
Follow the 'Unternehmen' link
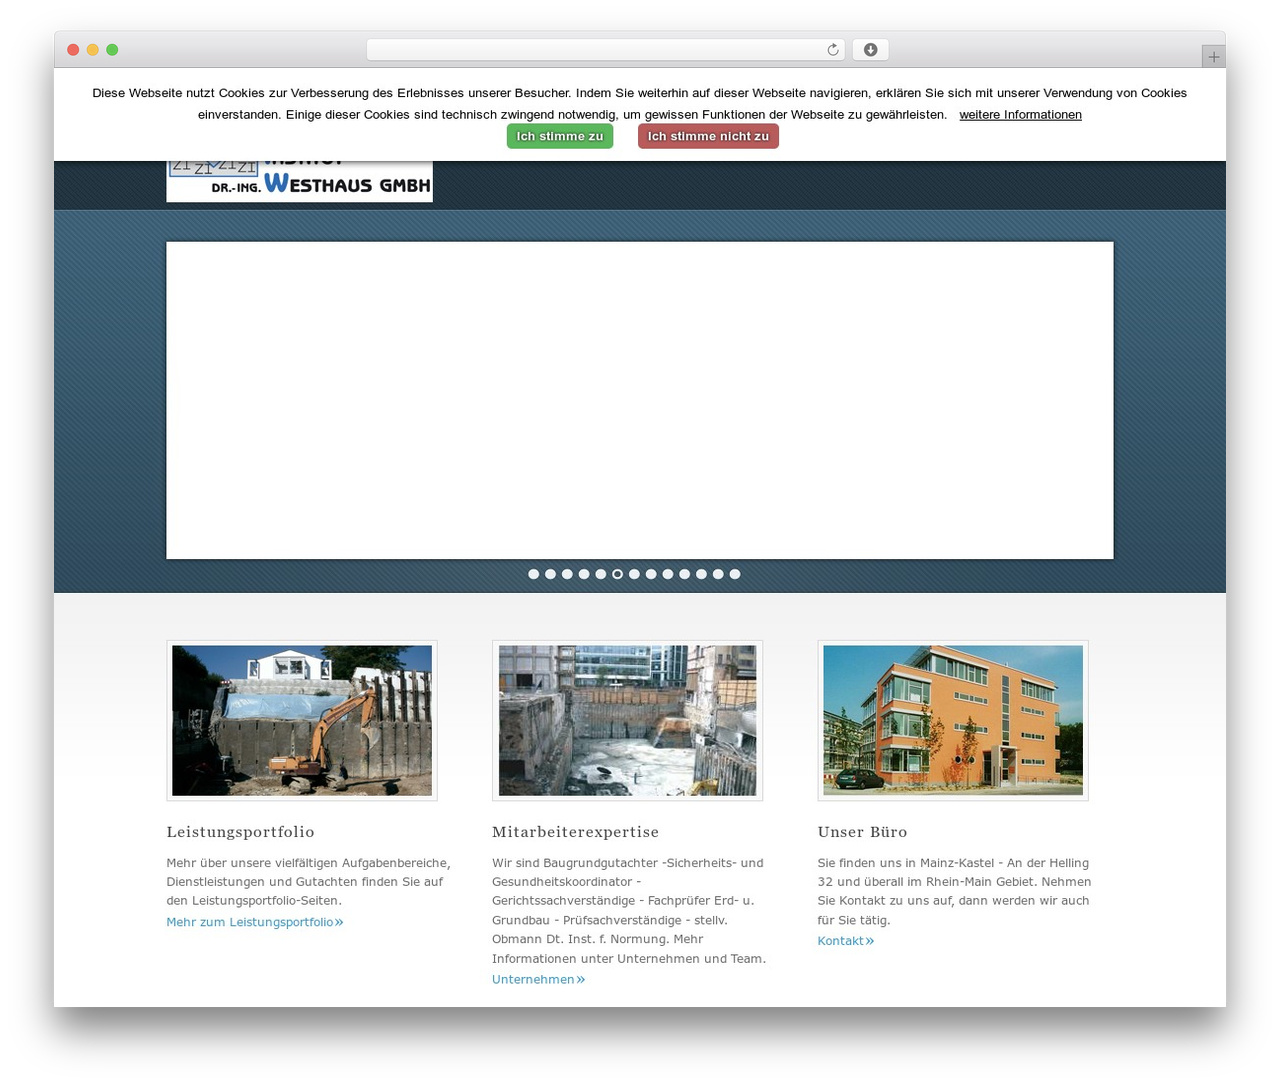point(538,980)
